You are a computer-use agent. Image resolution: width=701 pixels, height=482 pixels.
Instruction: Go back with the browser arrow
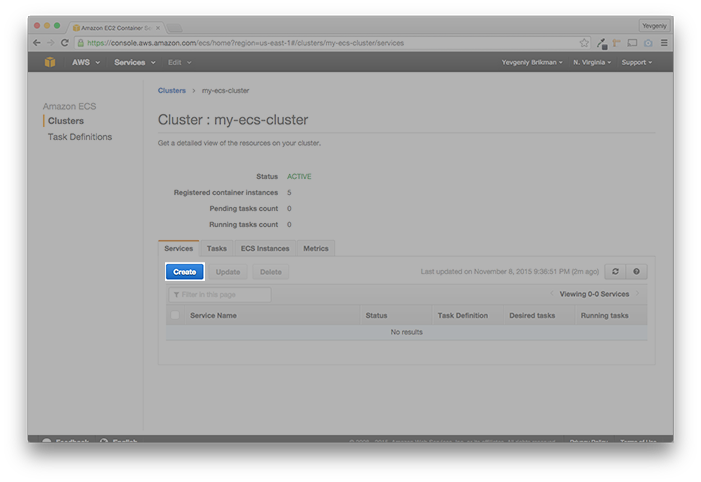pos(37,43)
